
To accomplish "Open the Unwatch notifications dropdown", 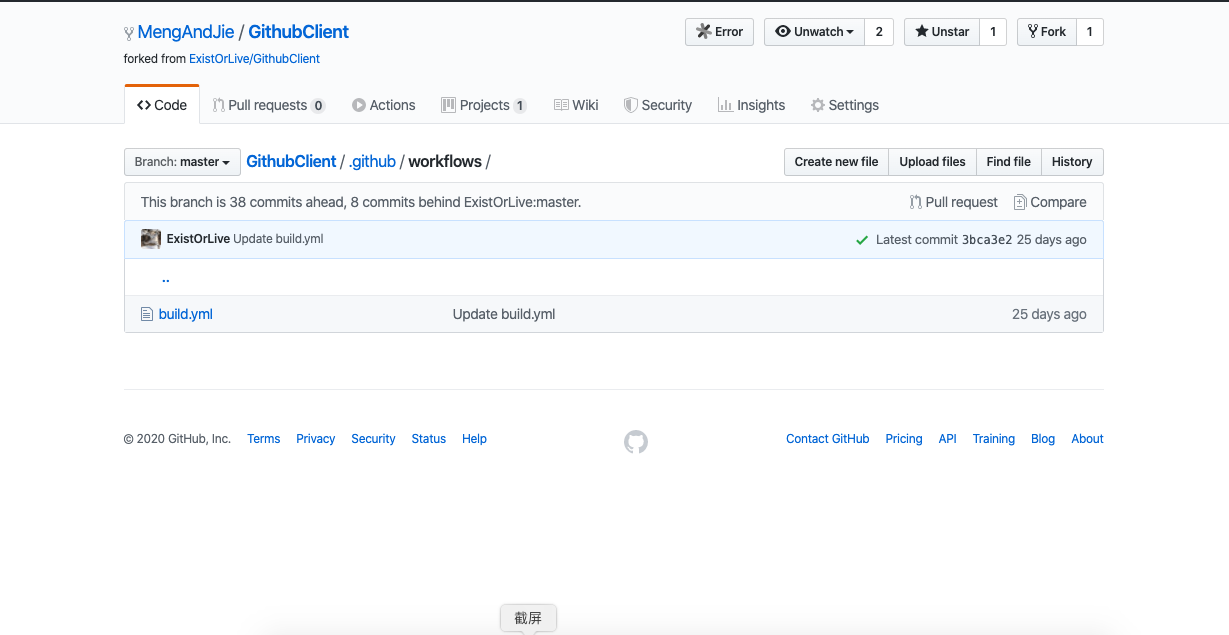I will tap(814, 32).
